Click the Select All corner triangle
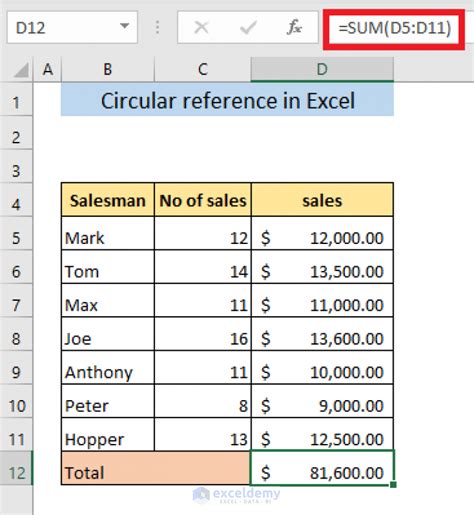Screen dimensions: 474x515 coord(21,70)
